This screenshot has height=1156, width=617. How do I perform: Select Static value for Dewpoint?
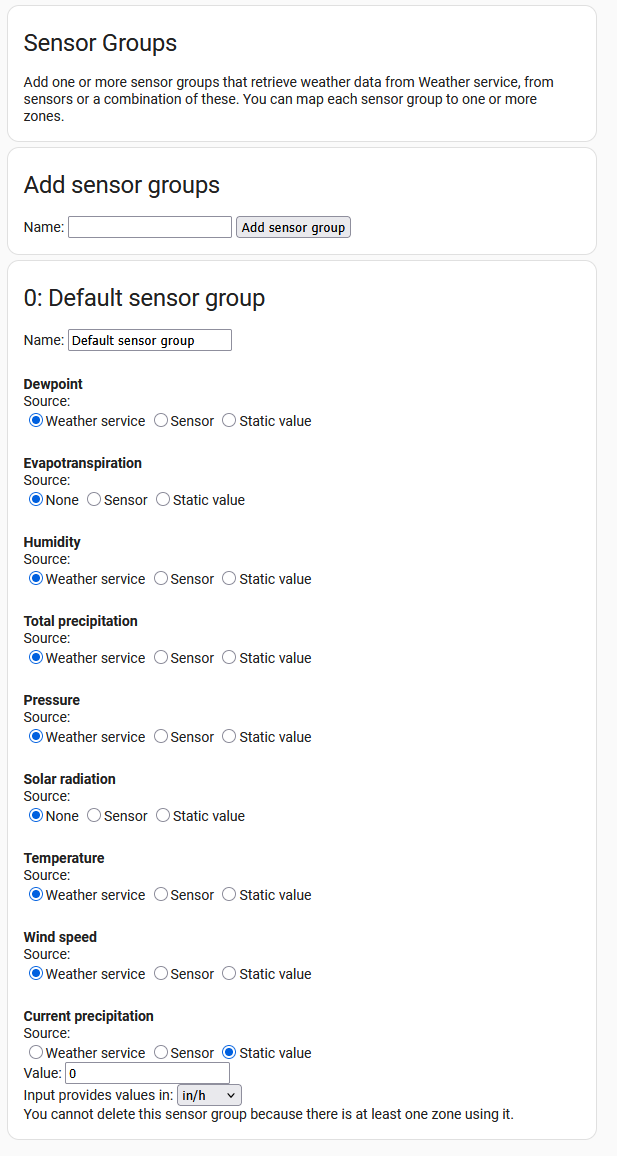tap(229, 421)
